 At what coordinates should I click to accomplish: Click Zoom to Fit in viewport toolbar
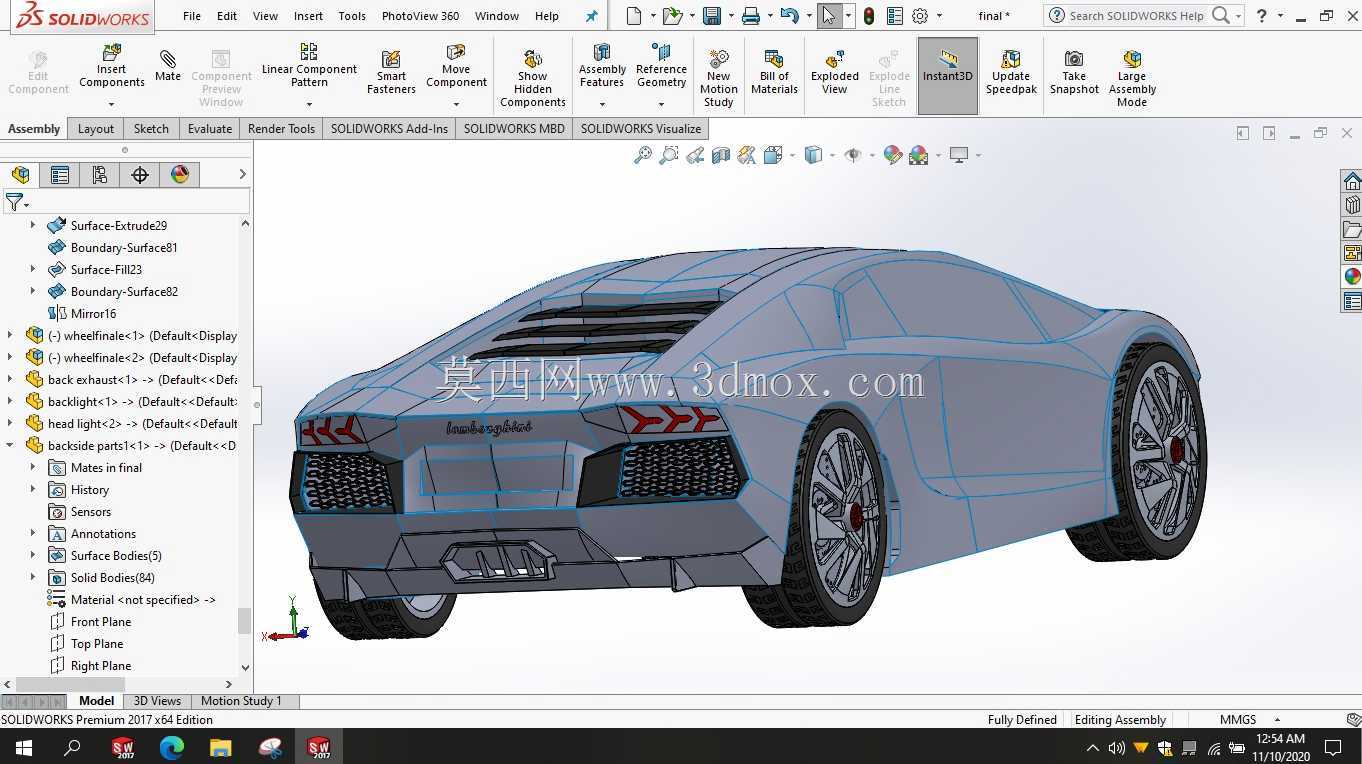643,155
